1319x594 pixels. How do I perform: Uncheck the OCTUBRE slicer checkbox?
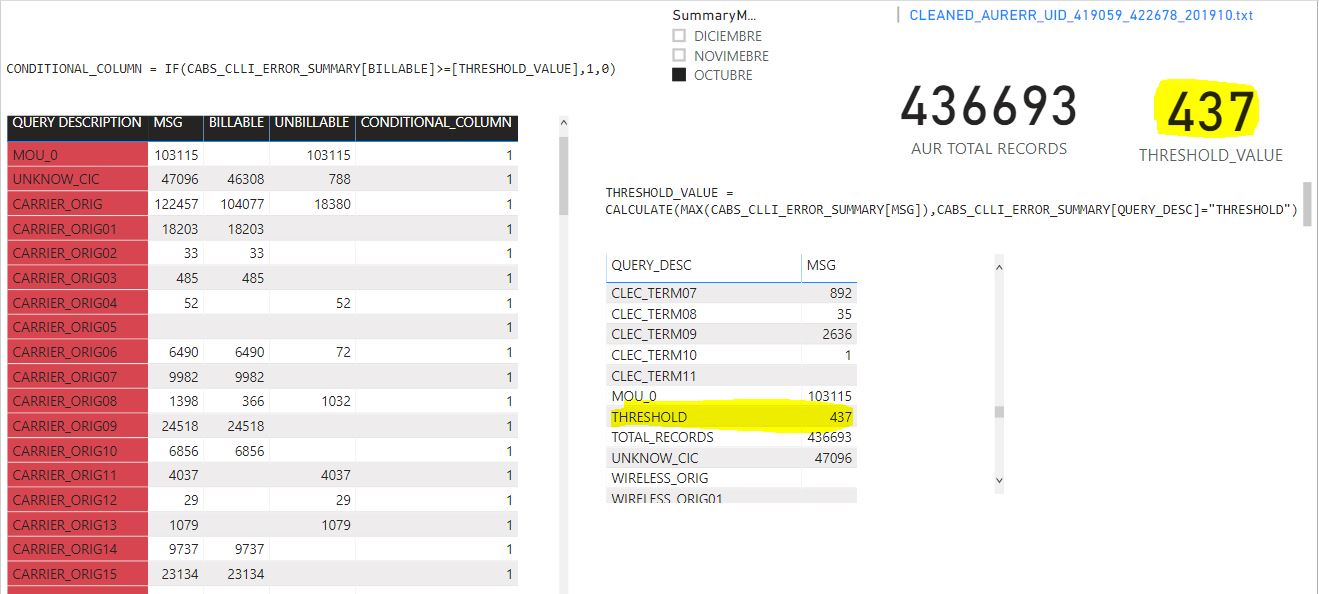point(679,74)
